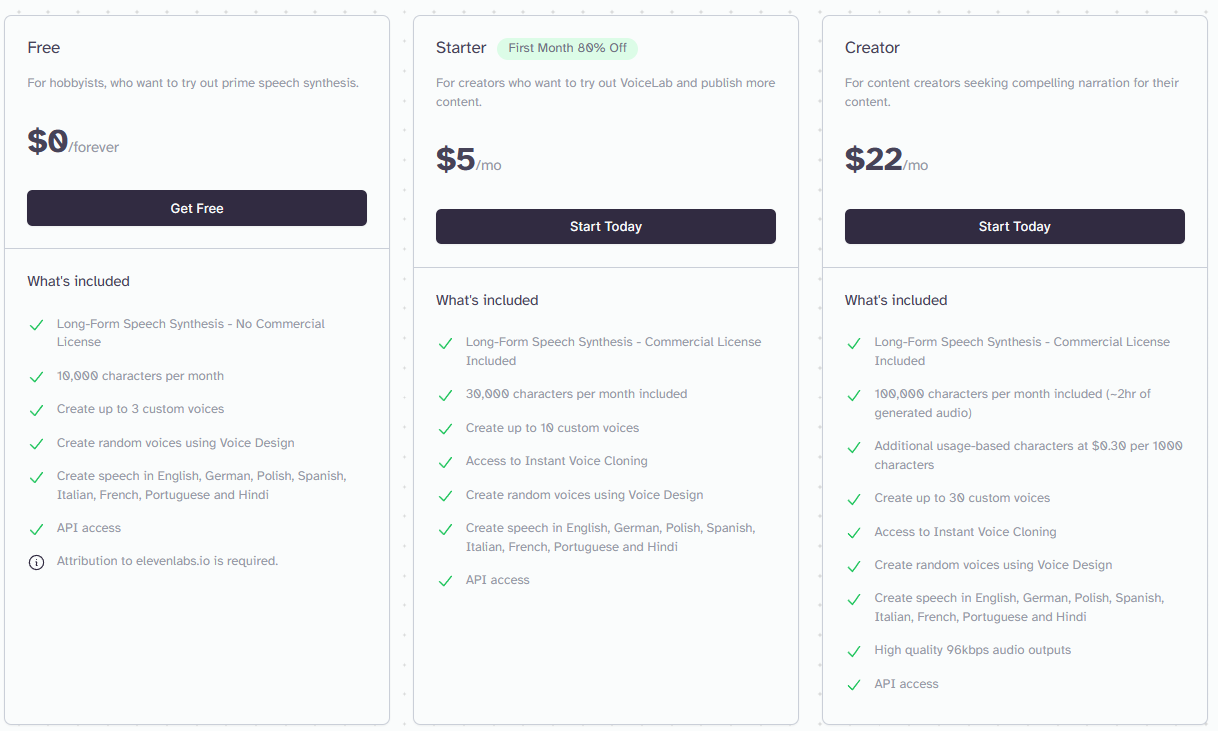The height and width of the screenshot is (731, 1218).
Task: Click checkmark next to Create up to 30 custom voices
Action: click(x=854, y=499)
